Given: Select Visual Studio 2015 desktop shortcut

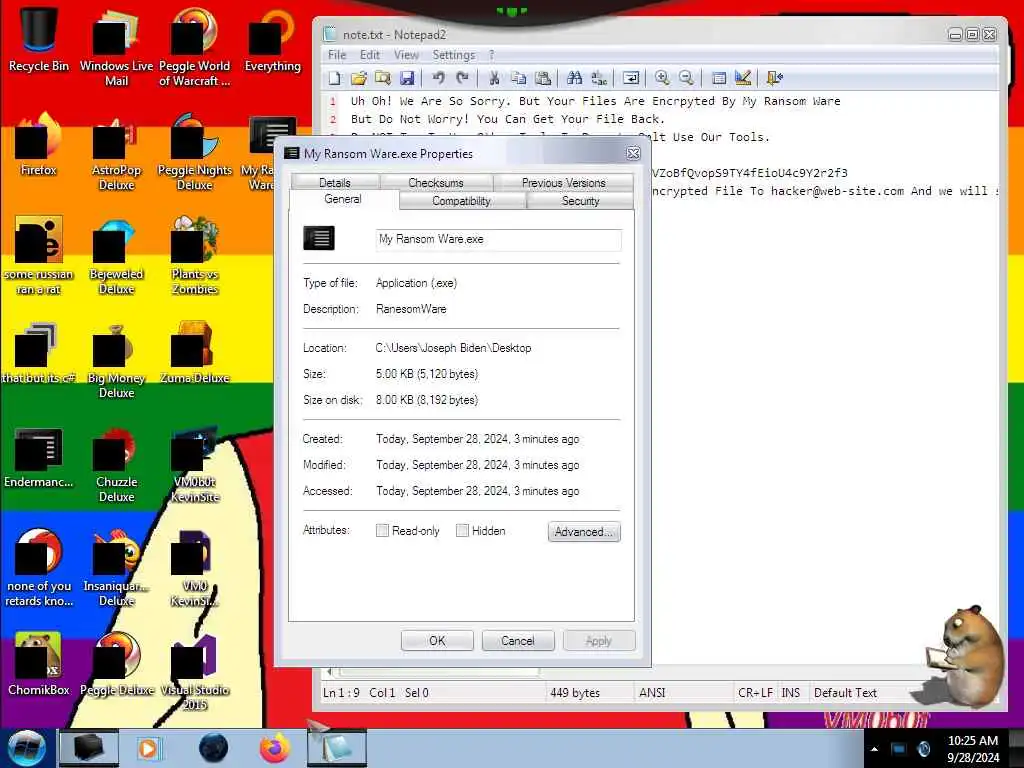Looking at the screenshot, I should (195, 671).
